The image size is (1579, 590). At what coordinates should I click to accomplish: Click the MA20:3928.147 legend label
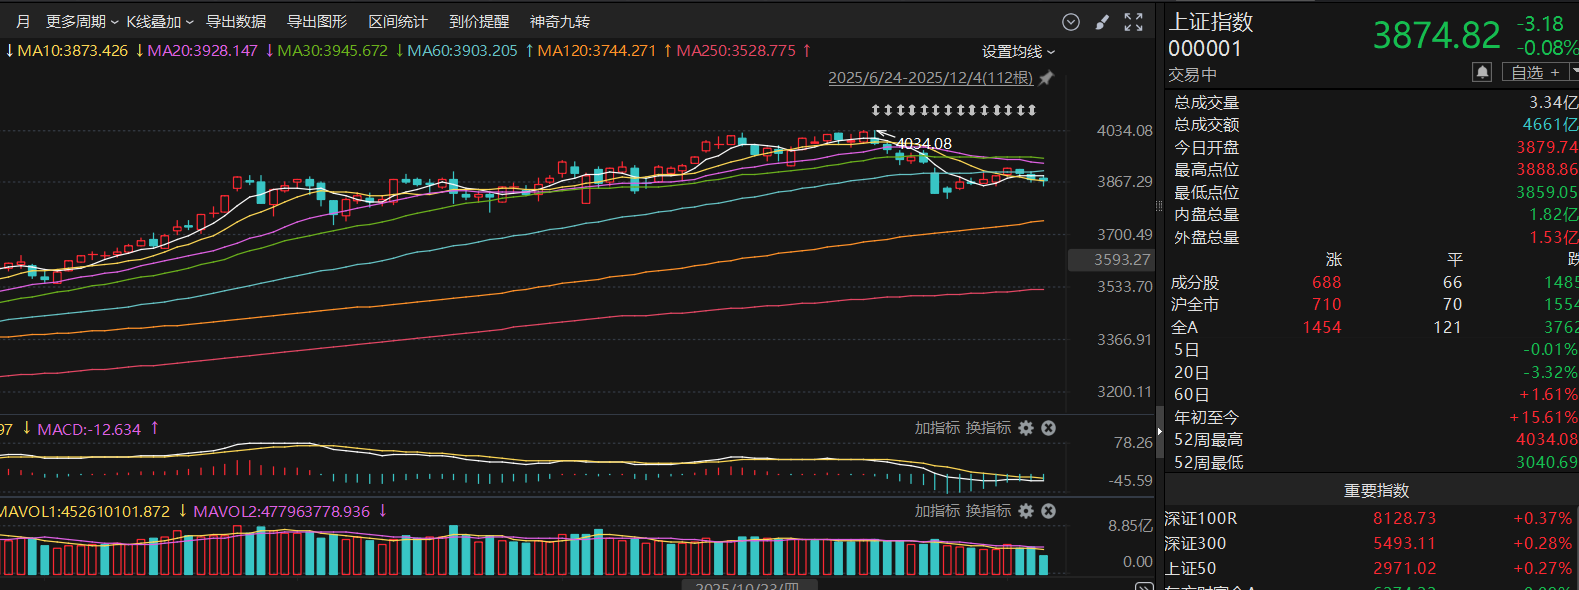pyautogui.click(x=202, y=50)
